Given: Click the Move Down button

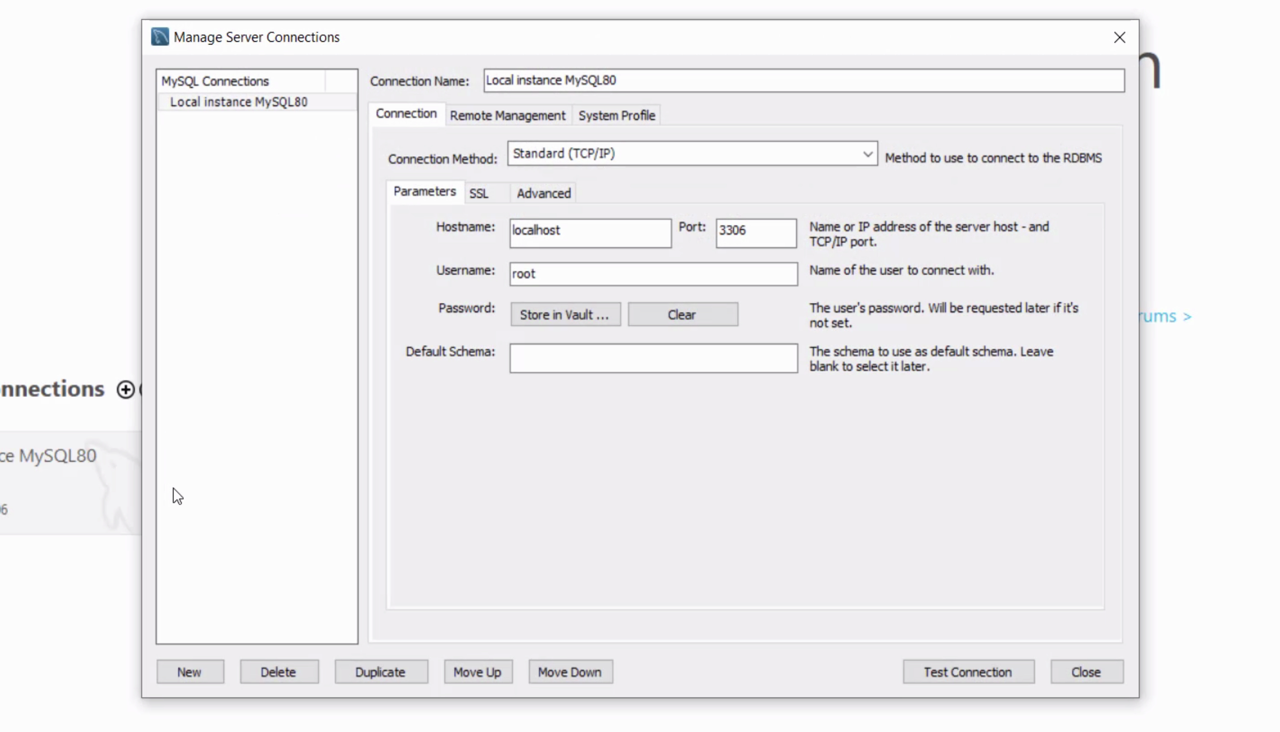Looking at the screenshot, I should pos(569,672).
